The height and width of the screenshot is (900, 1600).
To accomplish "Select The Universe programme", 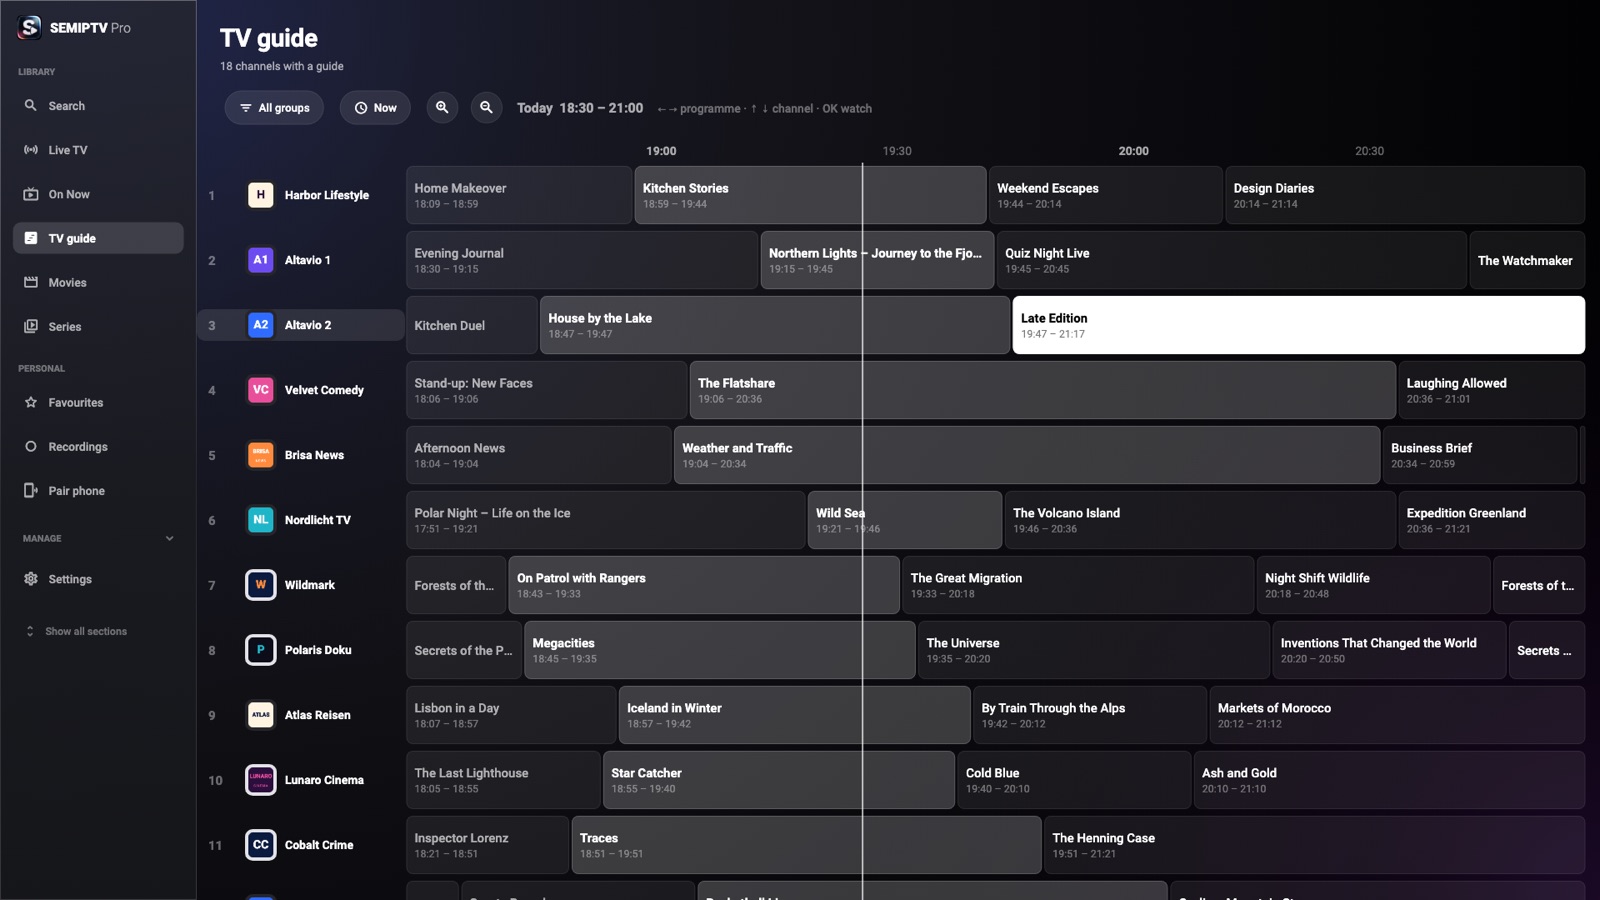I will click(x=1094, y=650).
